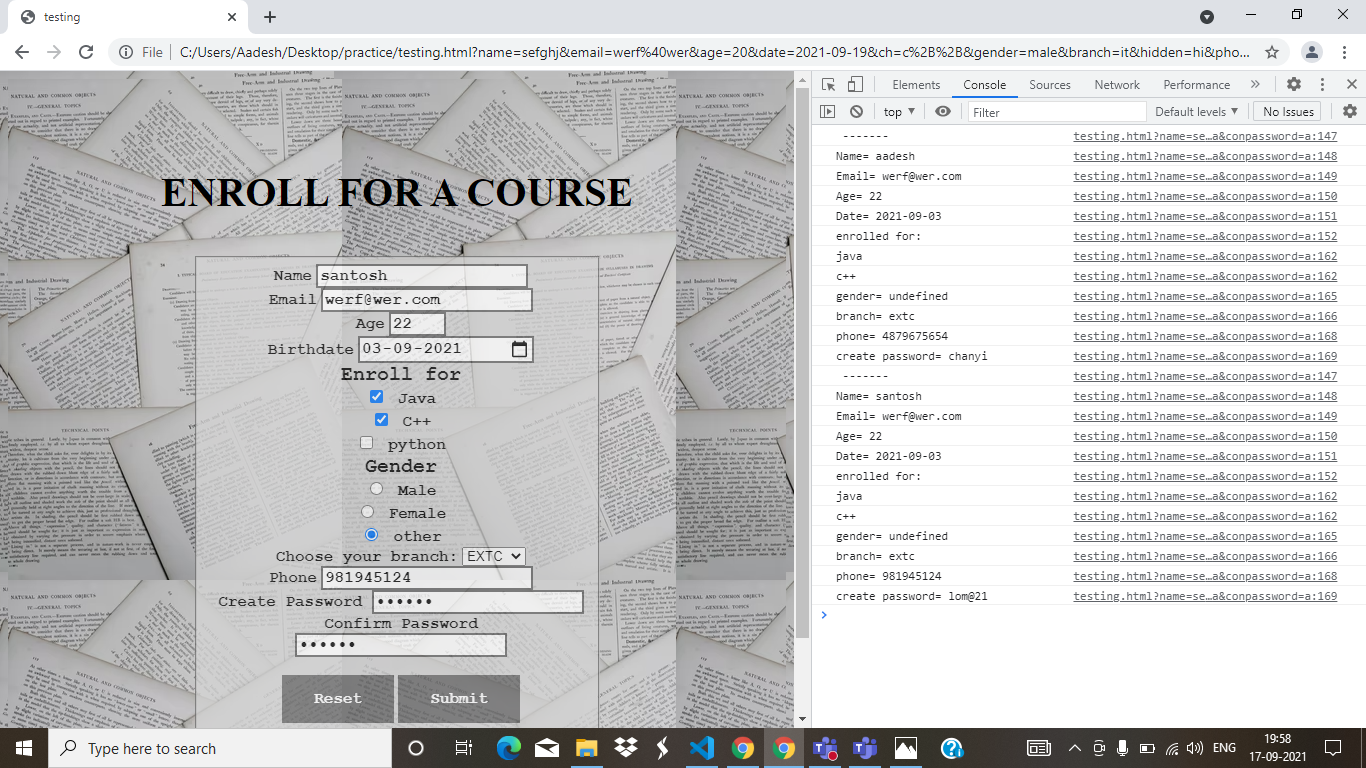1366x768 pixels.
Task: Click the console Filter field
Action: point(1057,112)
